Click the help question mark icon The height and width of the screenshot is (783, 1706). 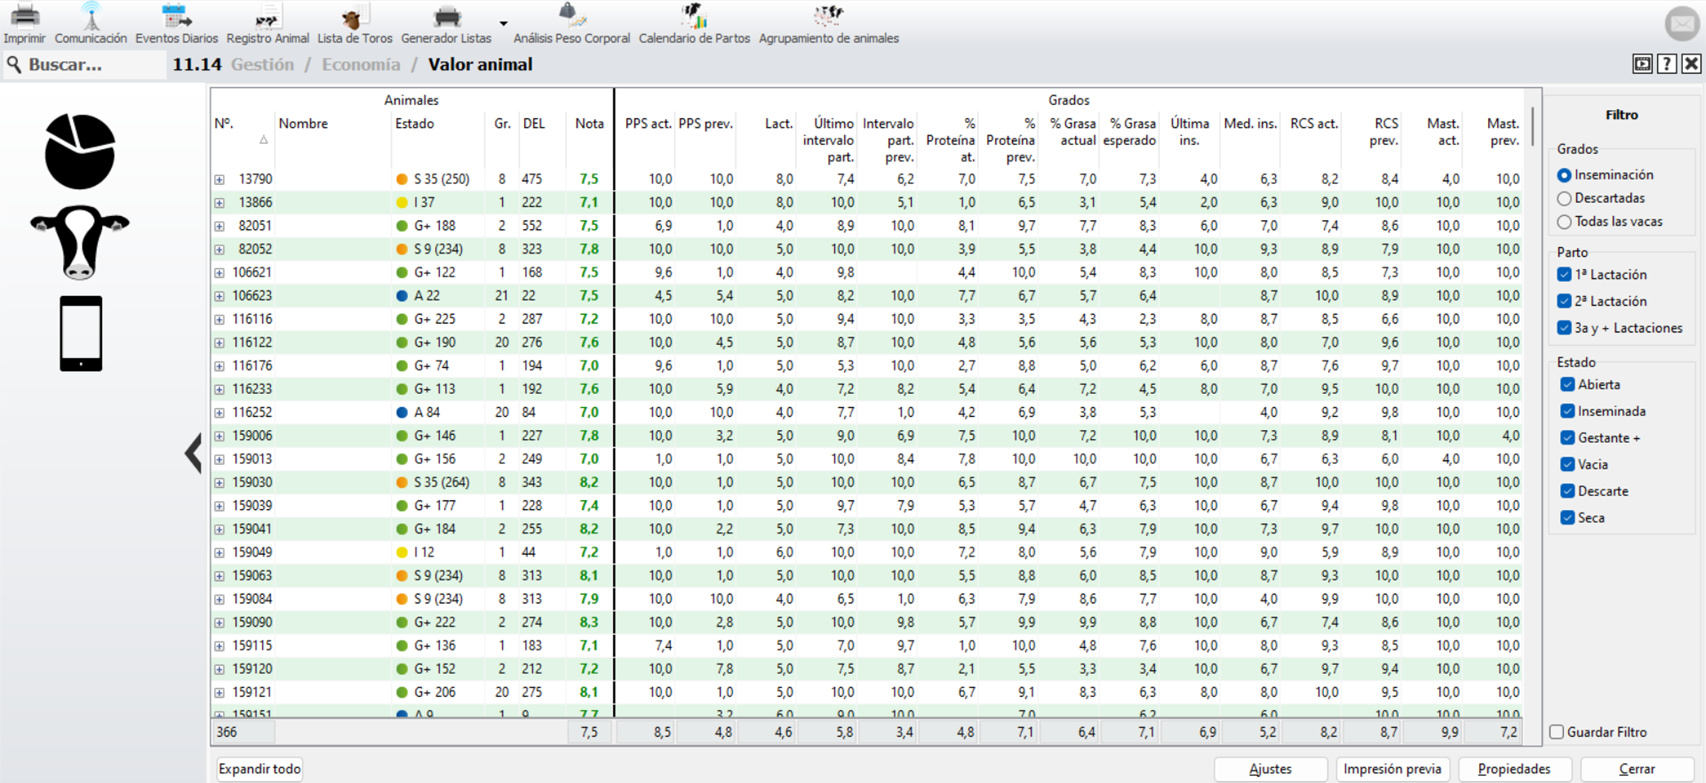coord(1667,64)
